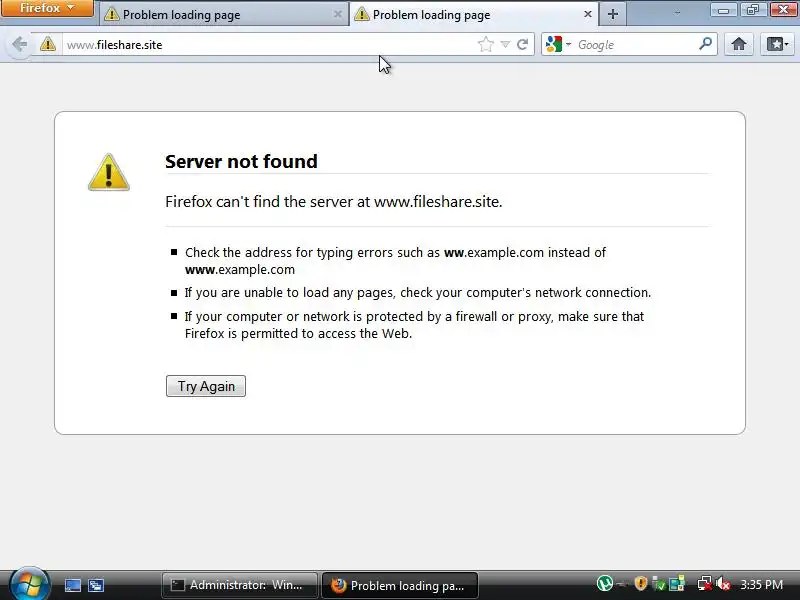Bookmark this page with the star icon

tap(486, 44)
